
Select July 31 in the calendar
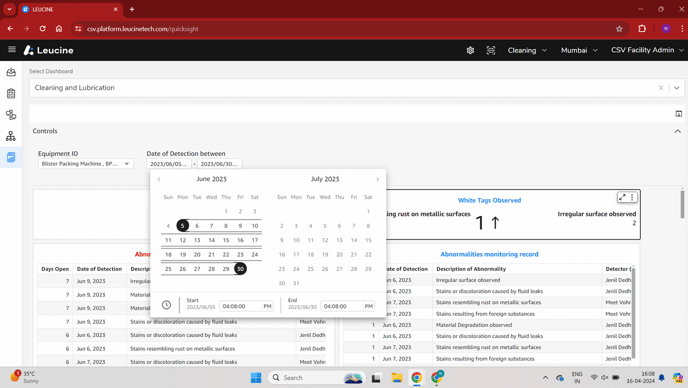296,283
